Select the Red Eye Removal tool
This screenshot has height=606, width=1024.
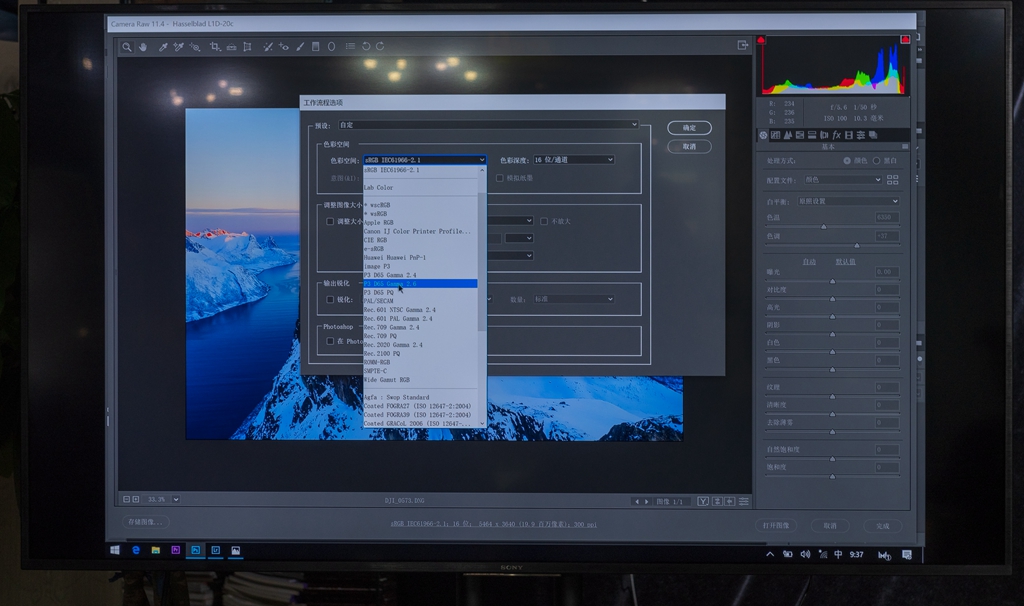tap(283, 47)
